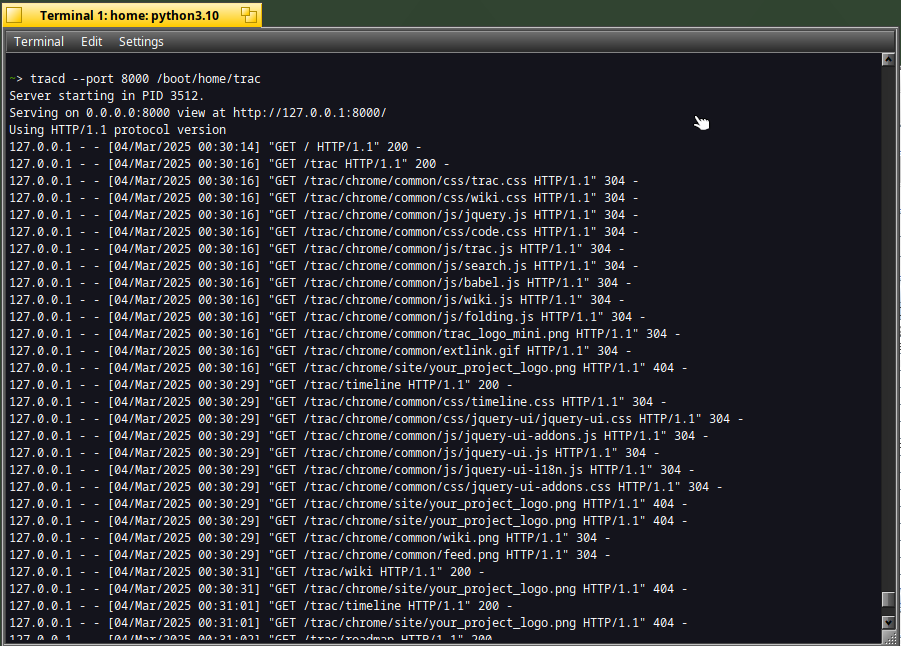Click the log line for css/jquery-ui-addons.css

pos(366,486)
